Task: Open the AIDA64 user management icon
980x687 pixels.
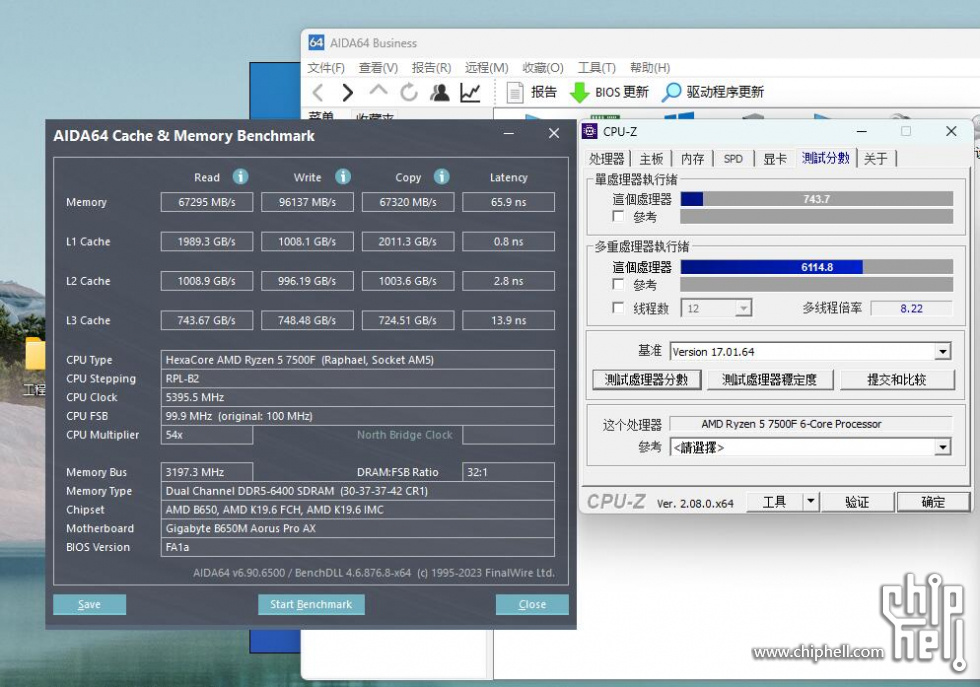Action: 440,93
